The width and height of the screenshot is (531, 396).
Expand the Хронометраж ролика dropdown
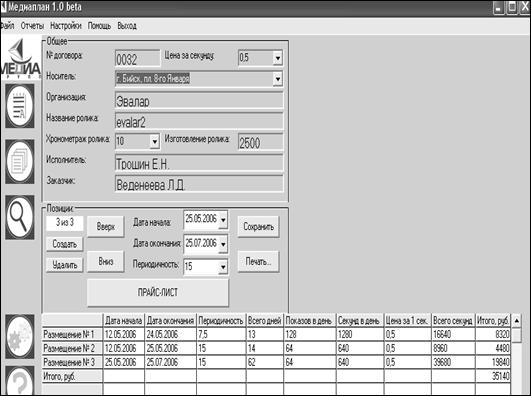click(x=155, y=141)
